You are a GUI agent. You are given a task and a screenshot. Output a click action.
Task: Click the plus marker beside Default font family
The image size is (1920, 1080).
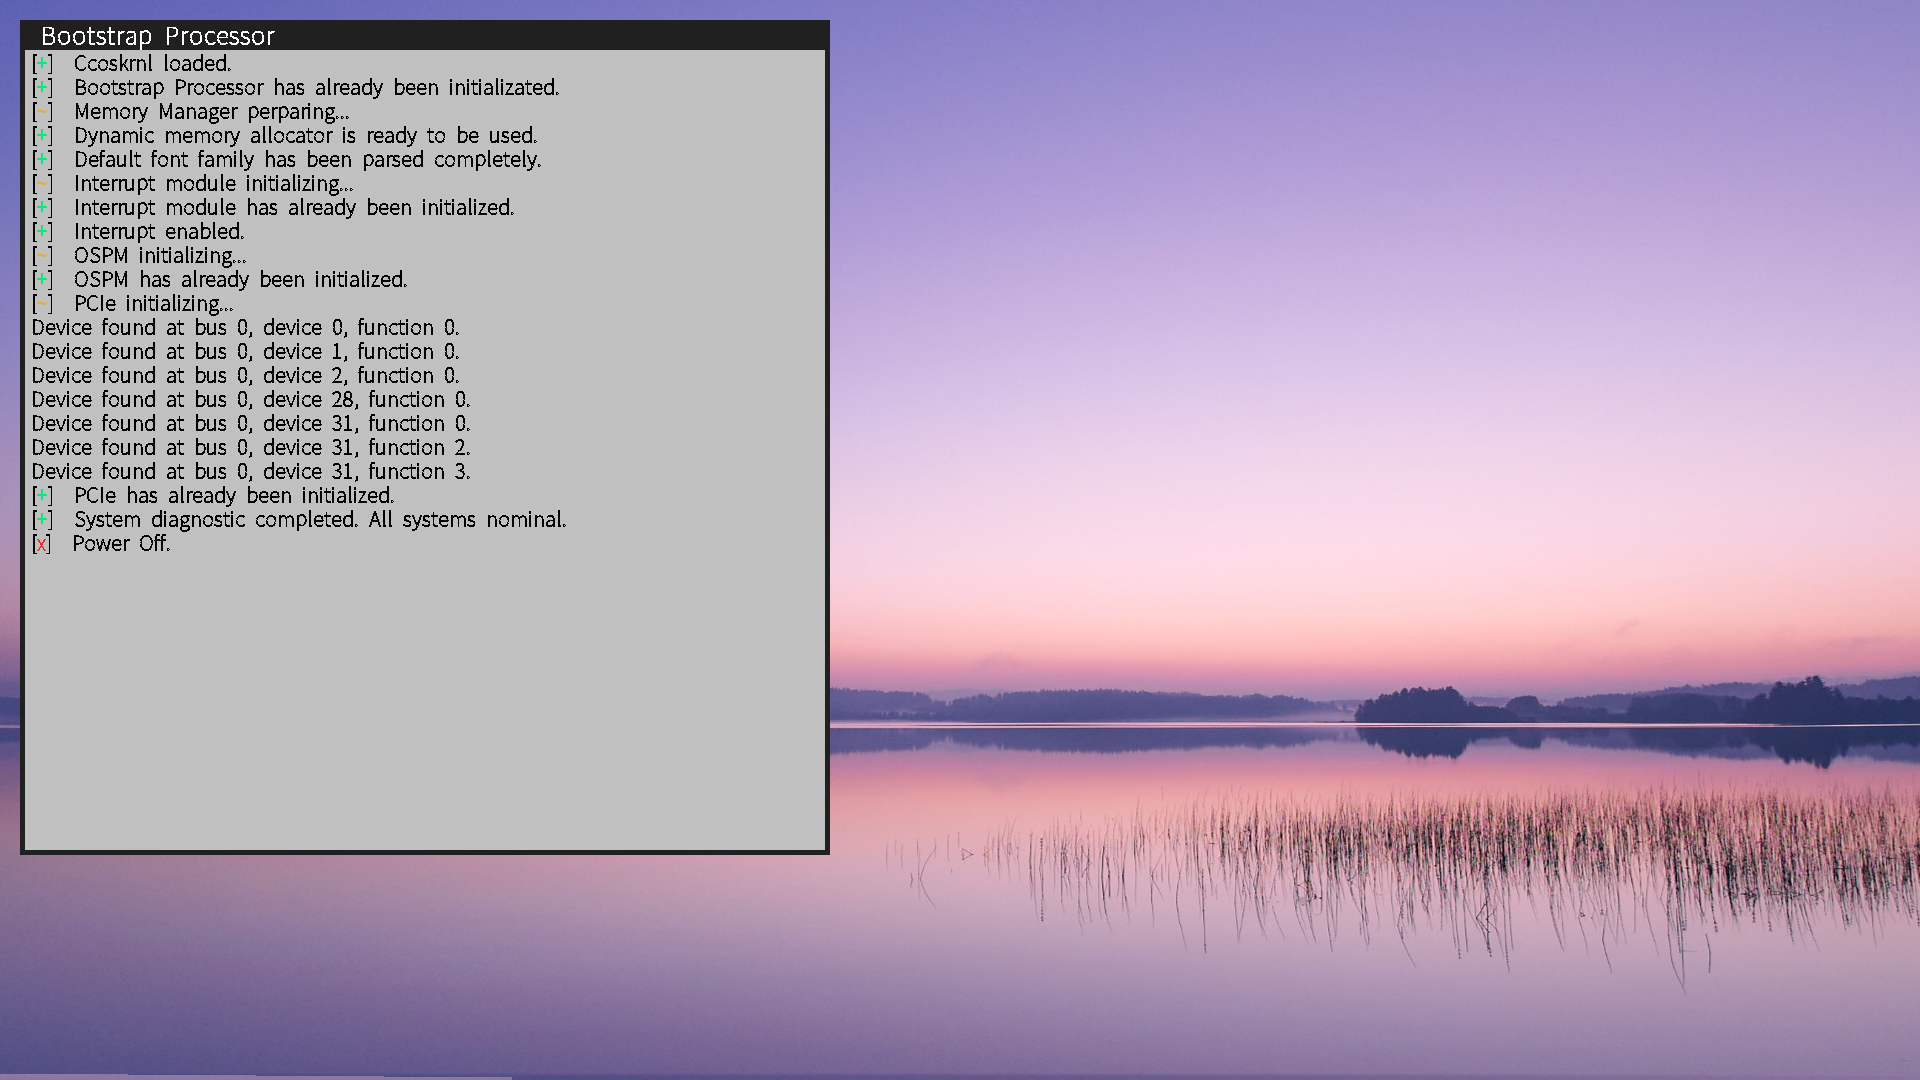pos(42,160)
